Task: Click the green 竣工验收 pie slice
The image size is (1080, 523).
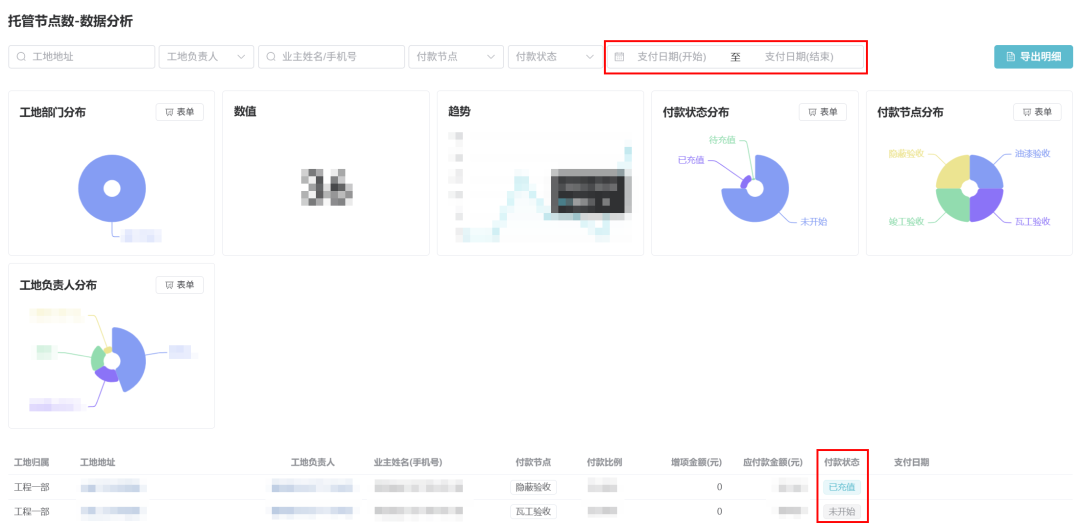Action: coord(953,204)
